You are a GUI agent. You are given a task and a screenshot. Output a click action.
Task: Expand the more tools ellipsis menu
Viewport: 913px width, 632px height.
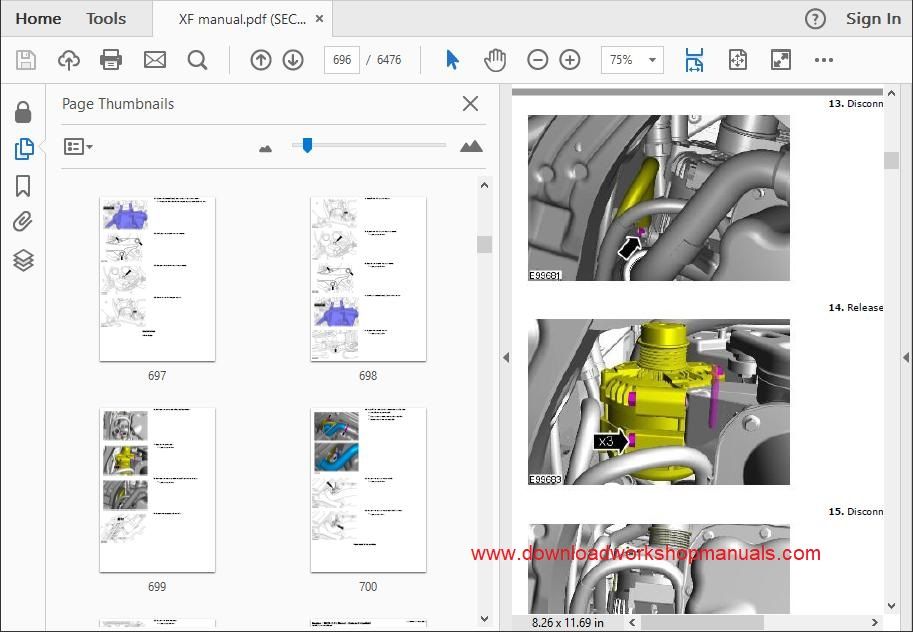click(823, 60)
